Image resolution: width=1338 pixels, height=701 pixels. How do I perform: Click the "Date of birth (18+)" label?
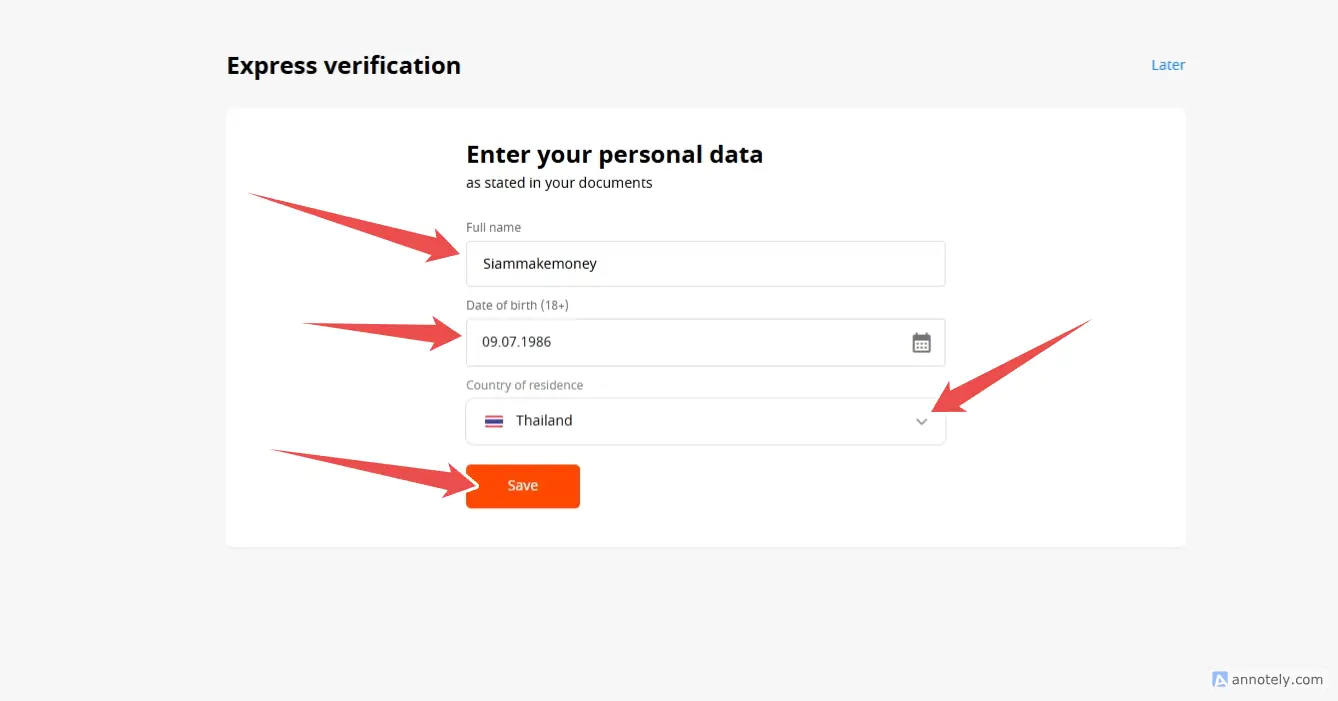point(517,305)
